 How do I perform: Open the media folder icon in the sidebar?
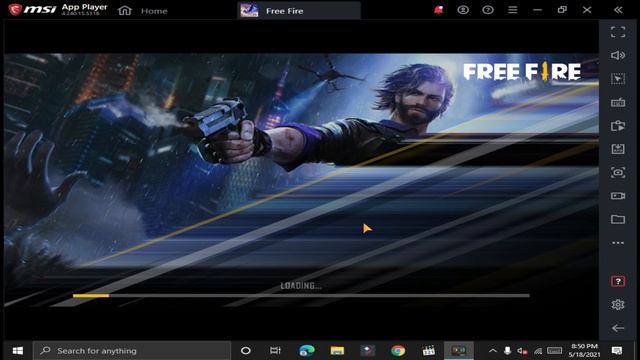click(x=618, y=219)
